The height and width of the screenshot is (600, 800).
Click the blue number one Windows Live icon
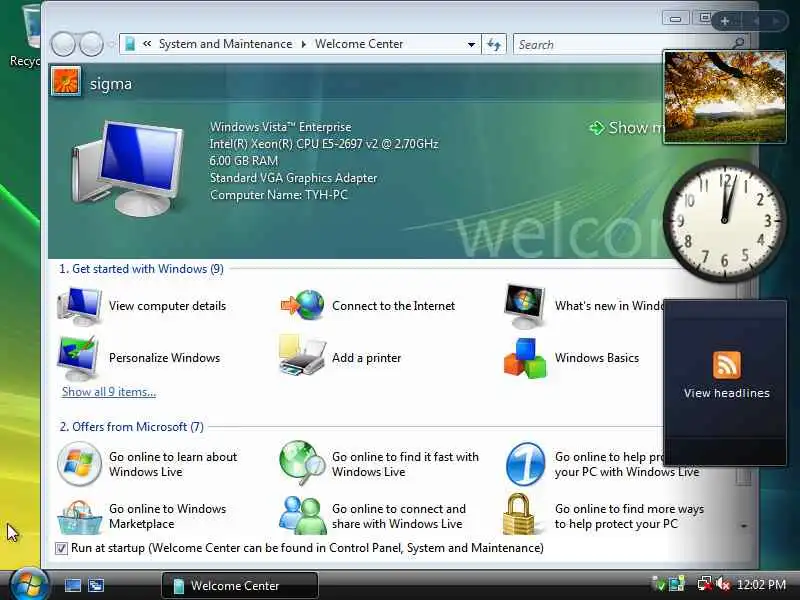click(x=525, y=464)
